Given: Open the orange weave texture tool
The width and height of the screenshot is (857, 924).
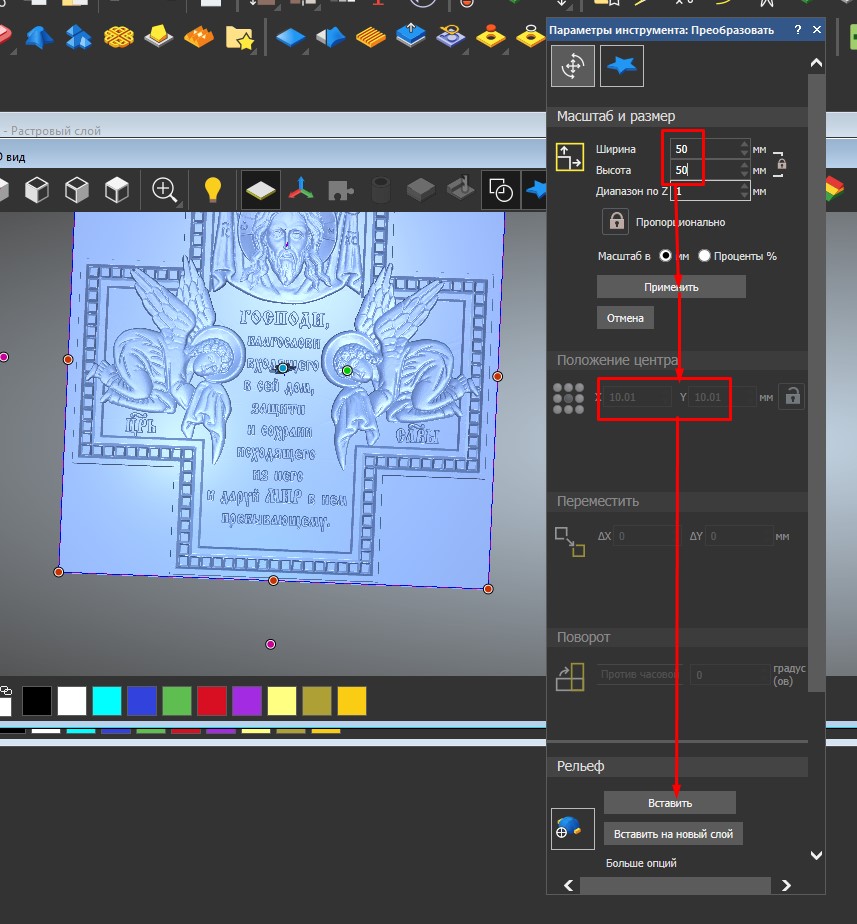Looking at the screenshot, I should 118,38.
